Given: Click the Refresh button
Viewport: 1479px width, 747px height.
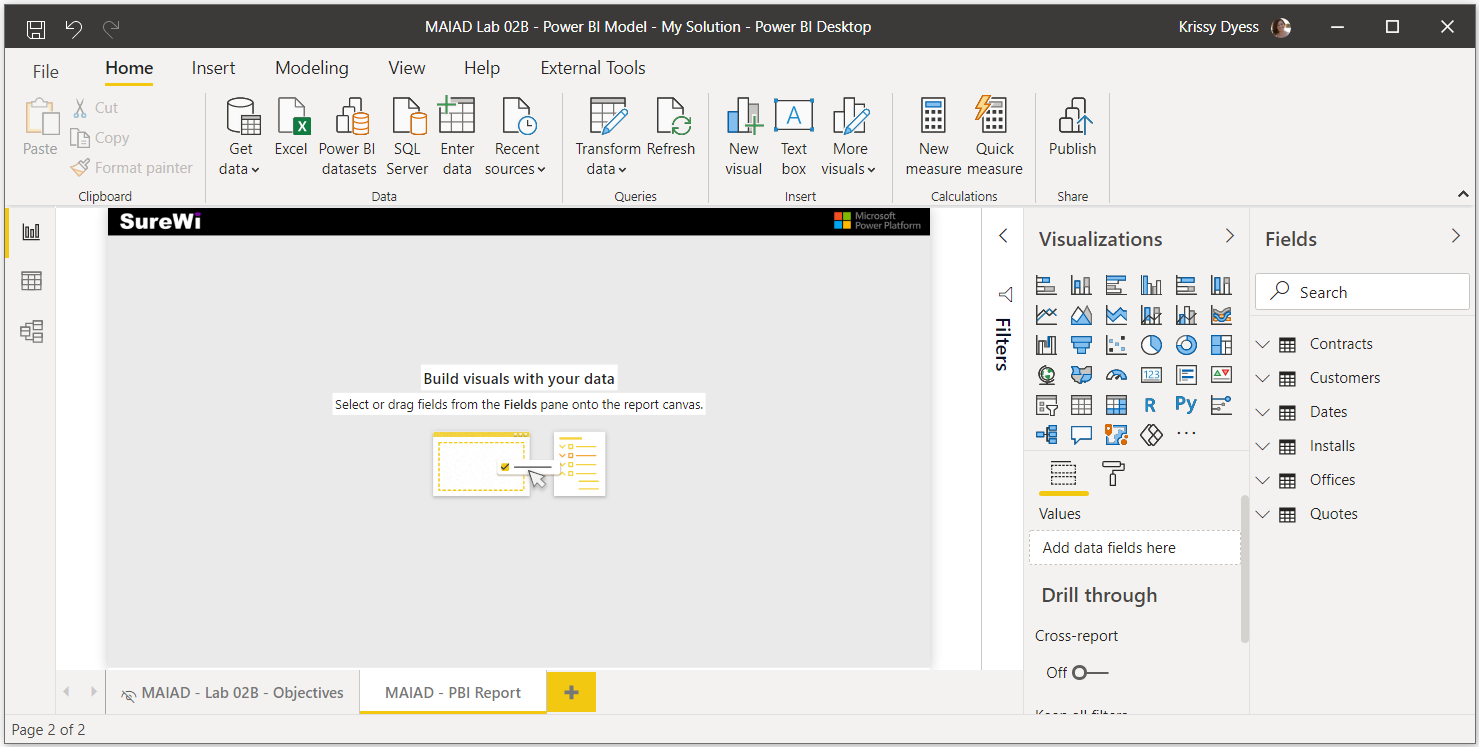Looking at the screenshot, I should click(671, 128).
